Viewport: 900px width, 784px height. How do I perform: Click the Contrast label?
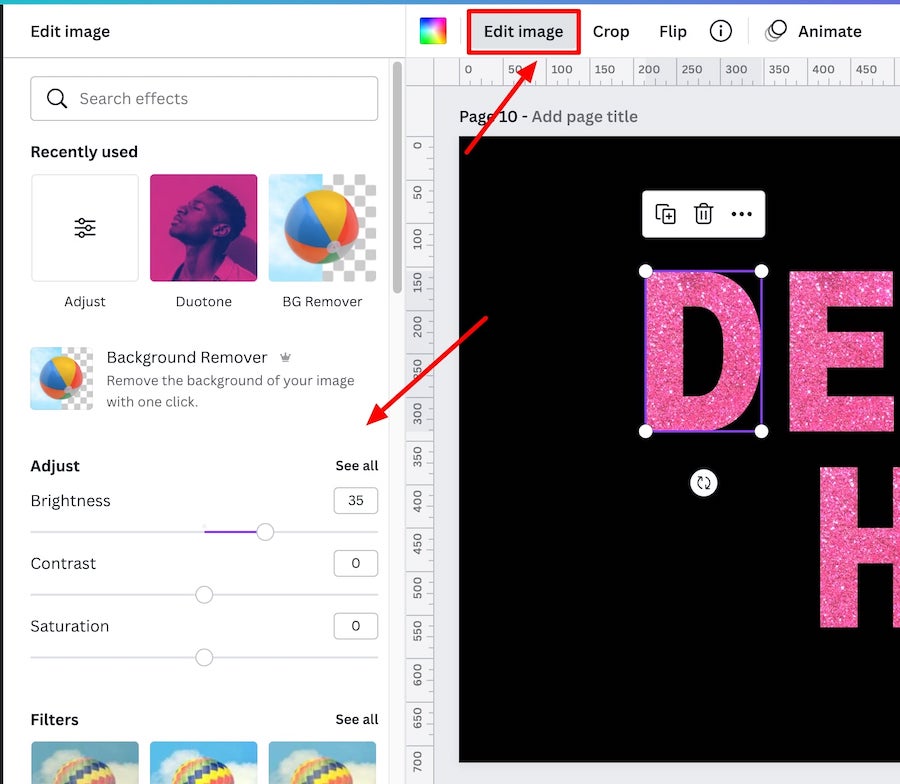coord(63,563)
